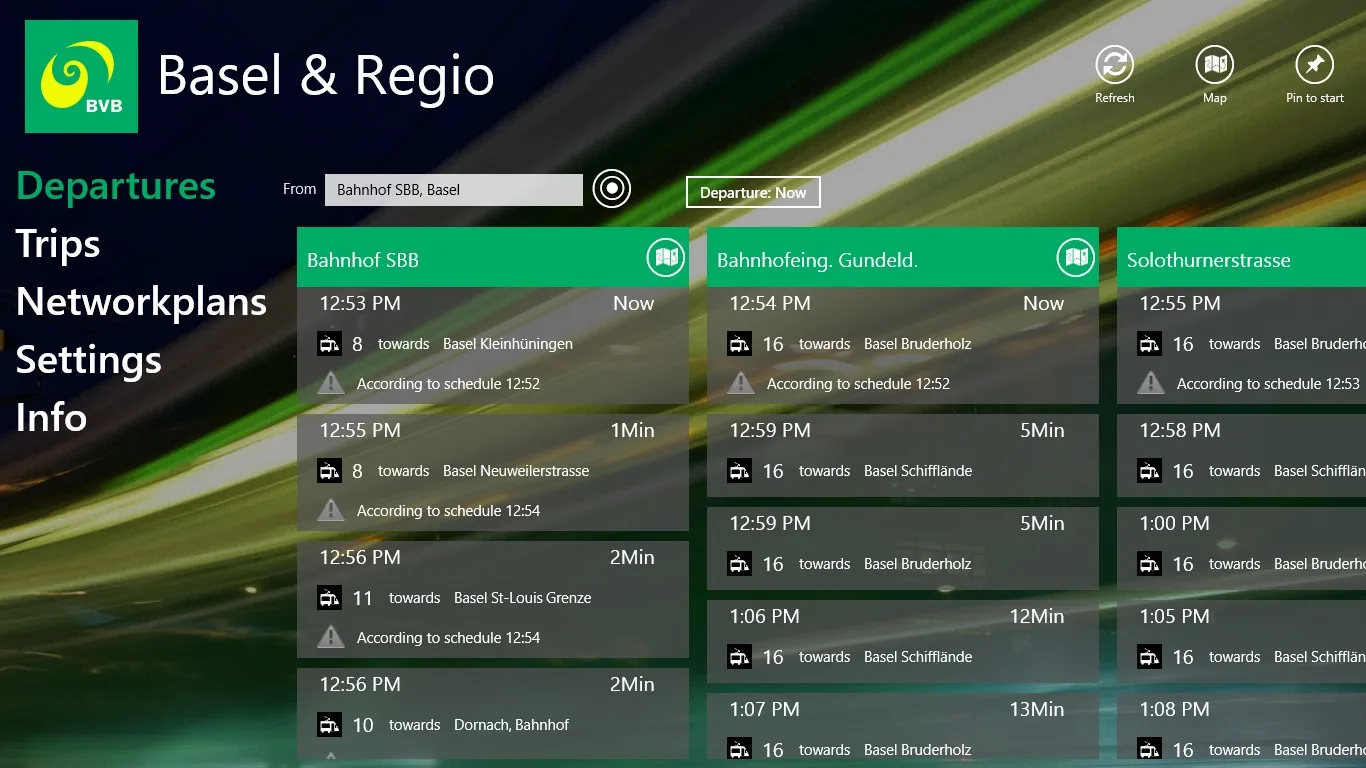
Task: Select the Departures menu item
Action: coord(116,186)
